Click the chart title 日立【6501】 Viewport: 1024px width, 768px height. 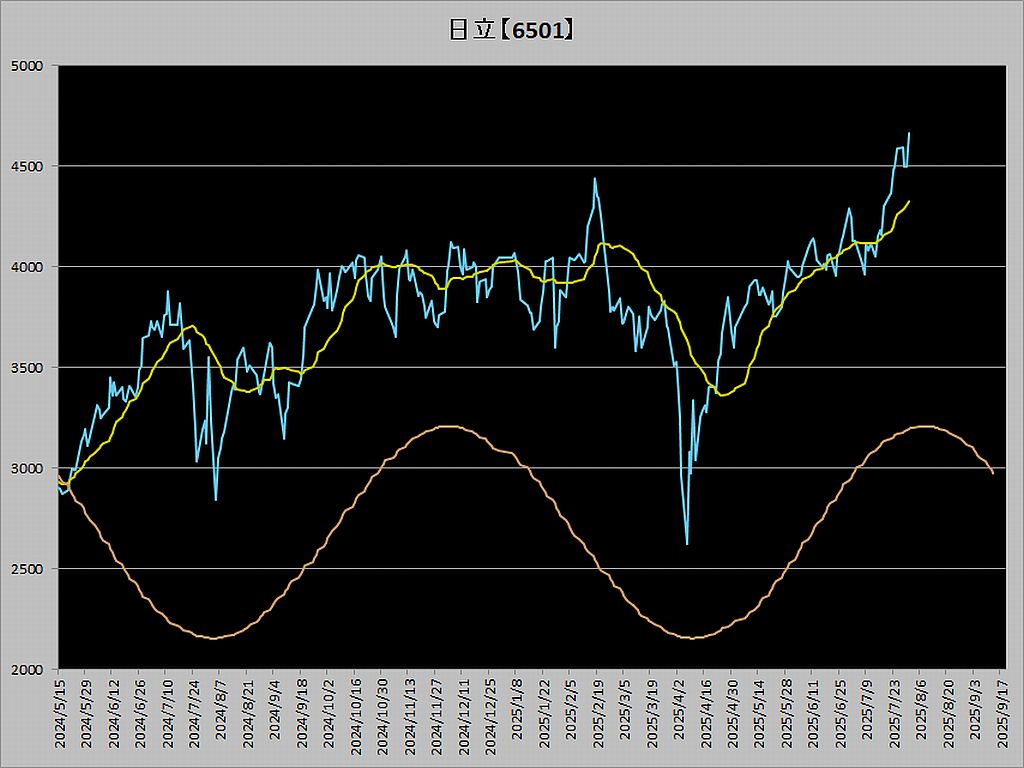[x=511, y=30]
